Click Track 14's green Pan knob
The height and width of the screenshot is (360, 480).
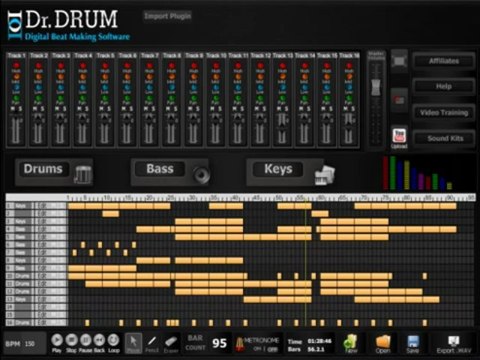click(304, 98)
